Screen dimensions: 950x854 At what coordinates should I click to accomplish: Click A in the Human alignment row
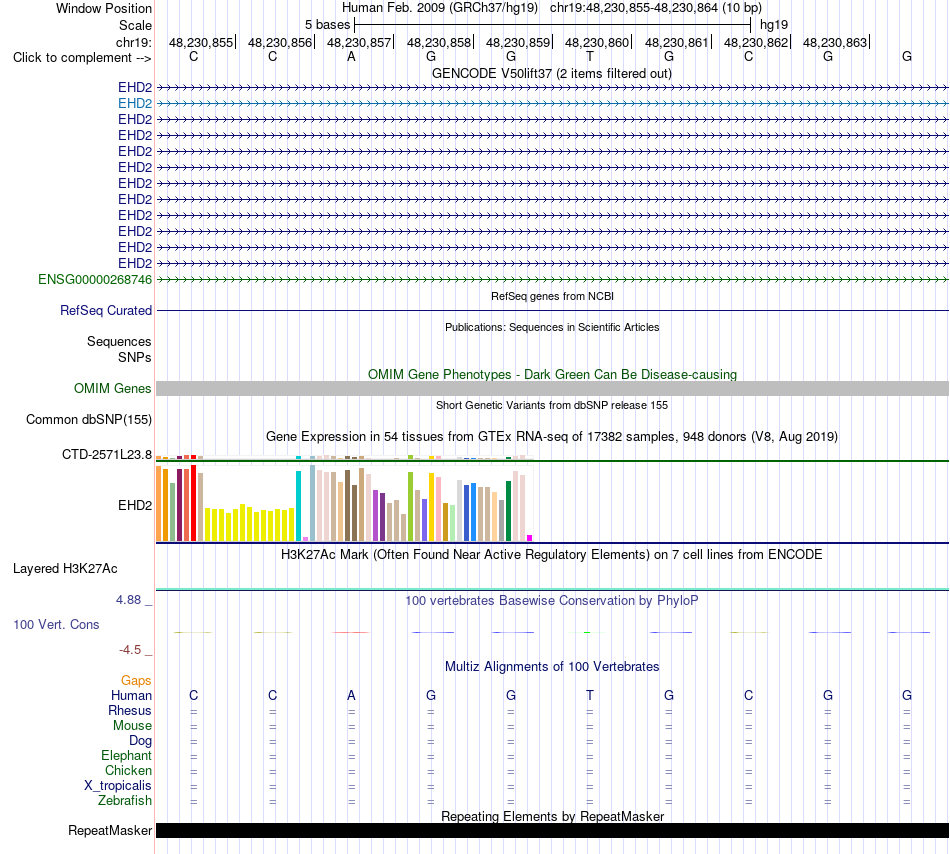(x=351, y=695)
